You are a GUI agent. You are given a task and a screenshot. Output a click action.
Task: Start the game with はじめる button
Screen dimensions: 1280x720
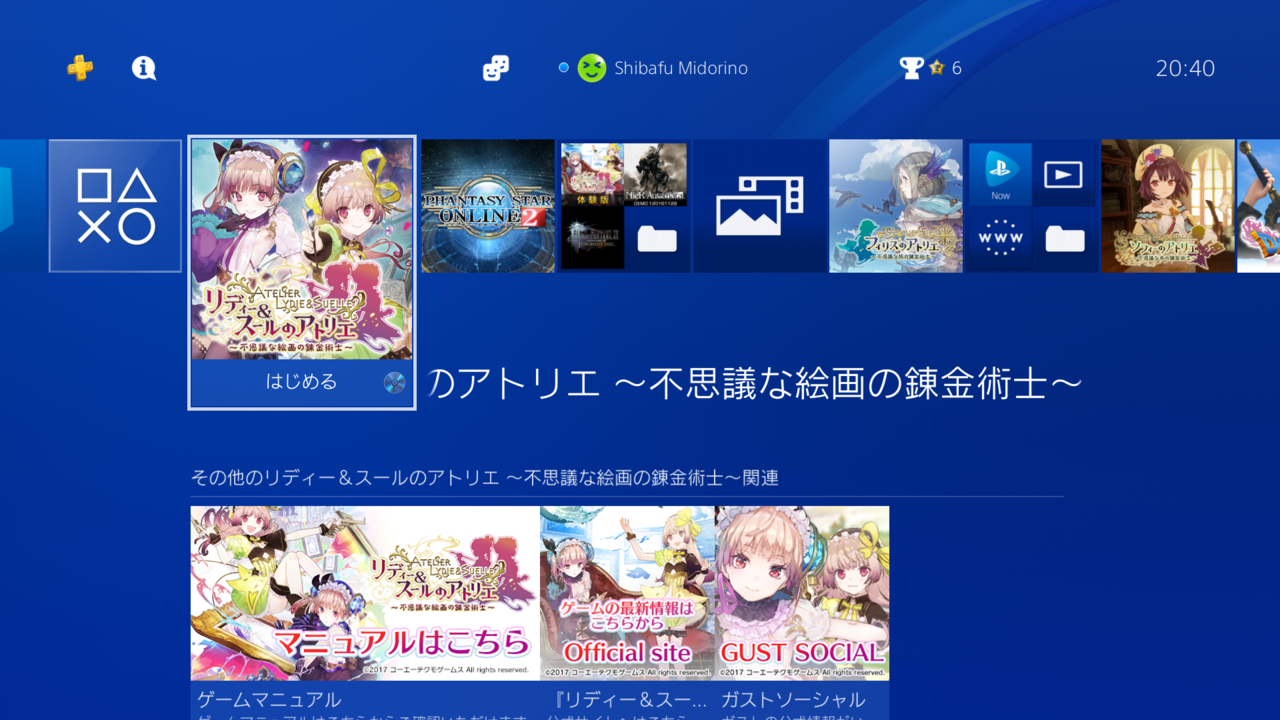(x=302, y=383)
